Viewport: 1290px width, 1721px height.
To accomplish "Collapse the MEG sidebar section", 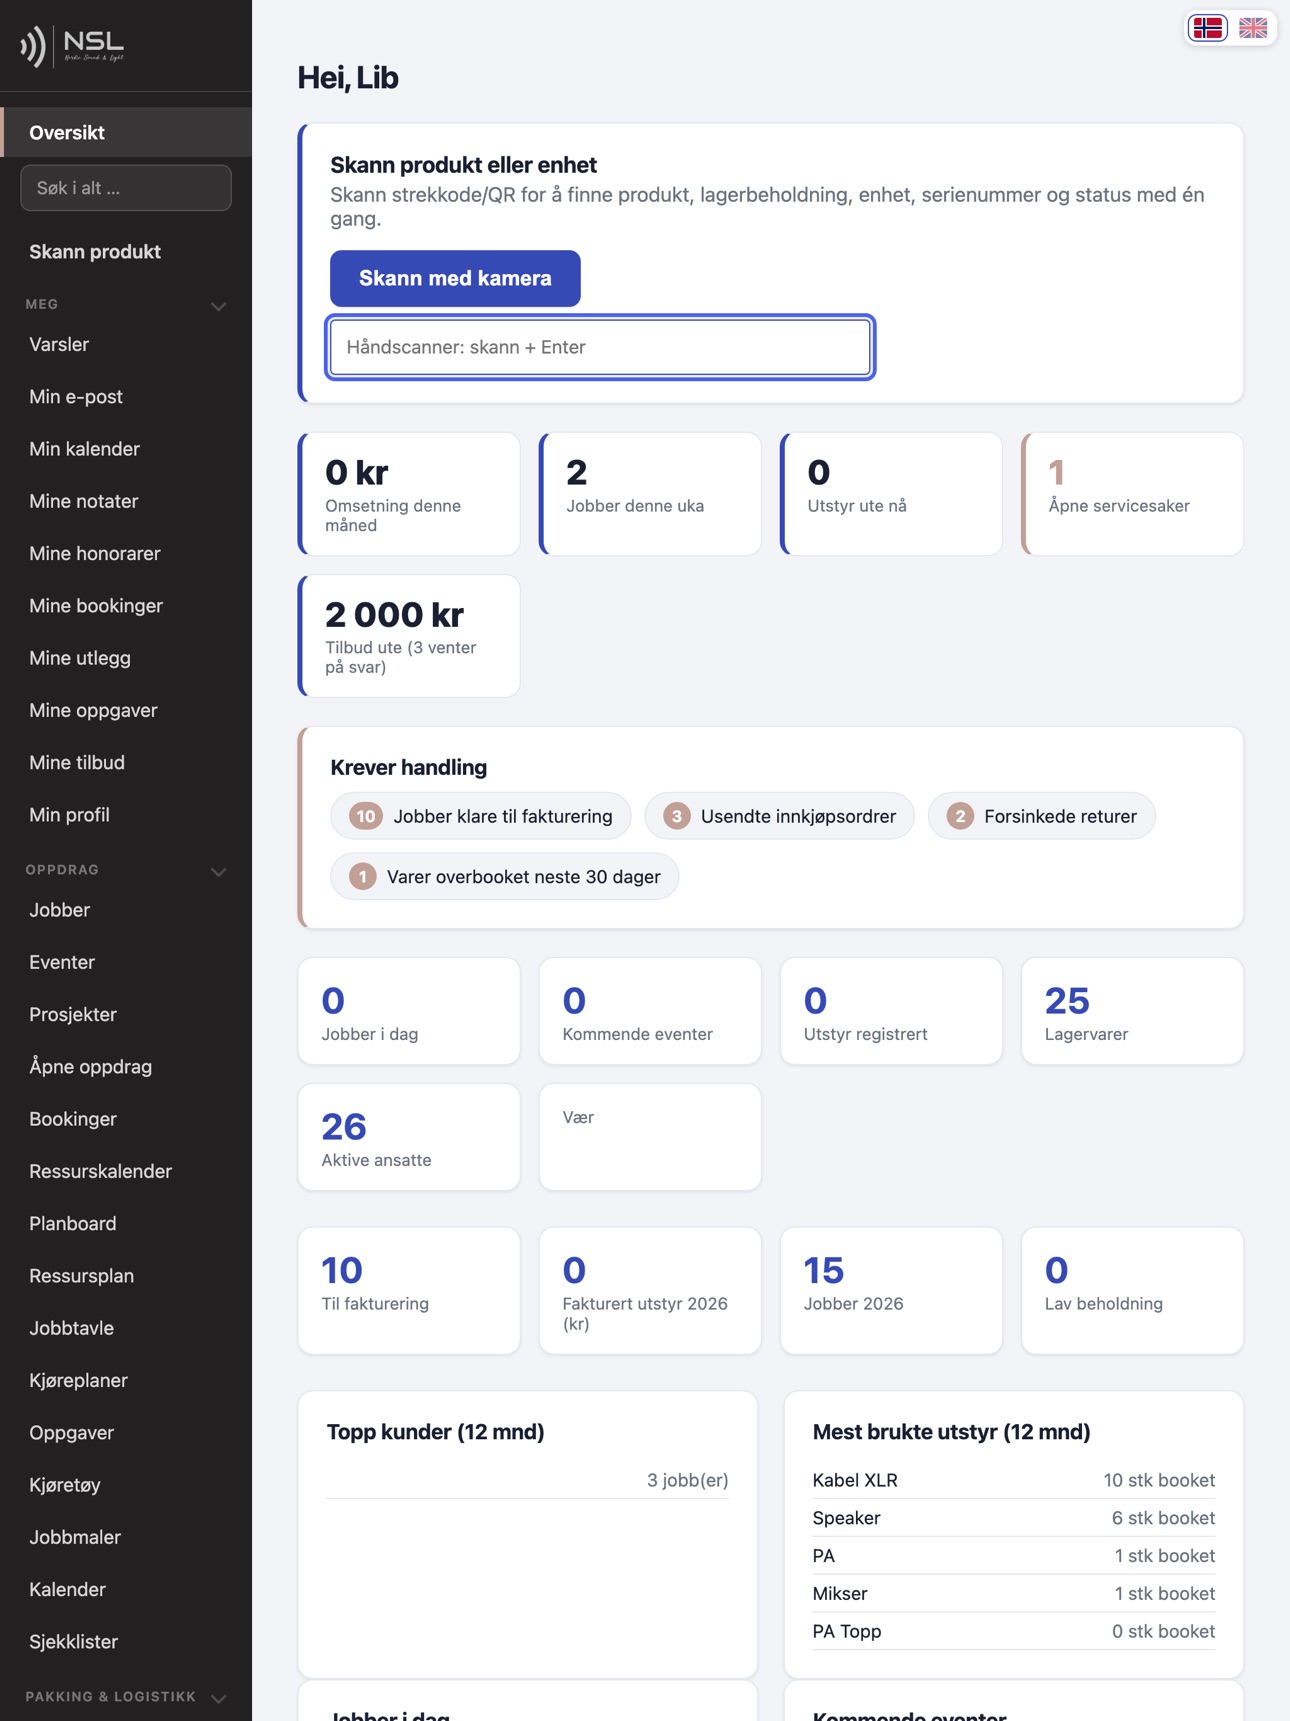I will point(218,305).
